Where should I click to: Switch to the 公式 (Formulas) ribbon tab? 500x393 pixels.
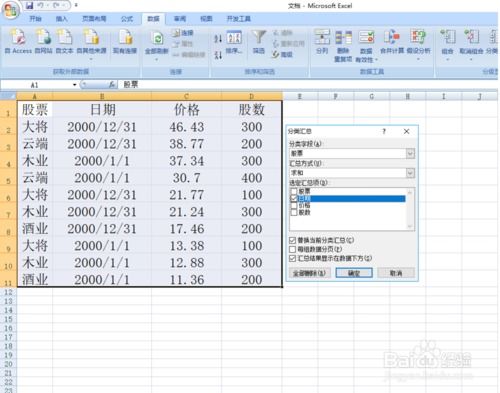[x=127, y=19]
